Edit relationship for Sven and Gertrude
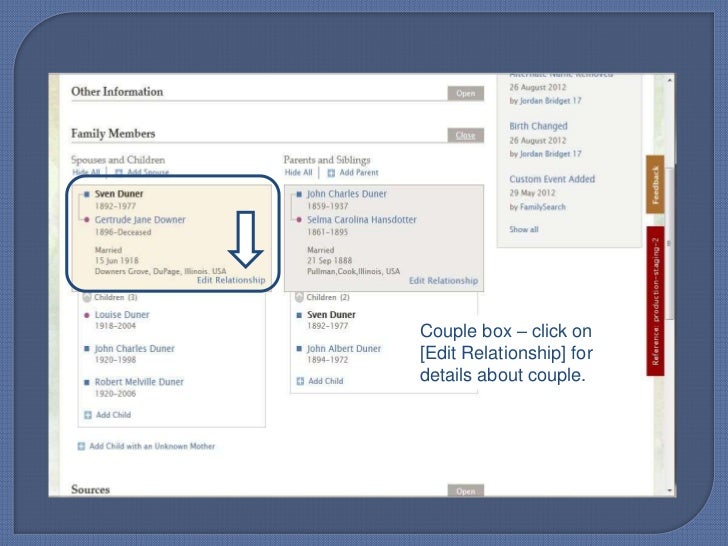728x546 pixels. tap(231, 280)
